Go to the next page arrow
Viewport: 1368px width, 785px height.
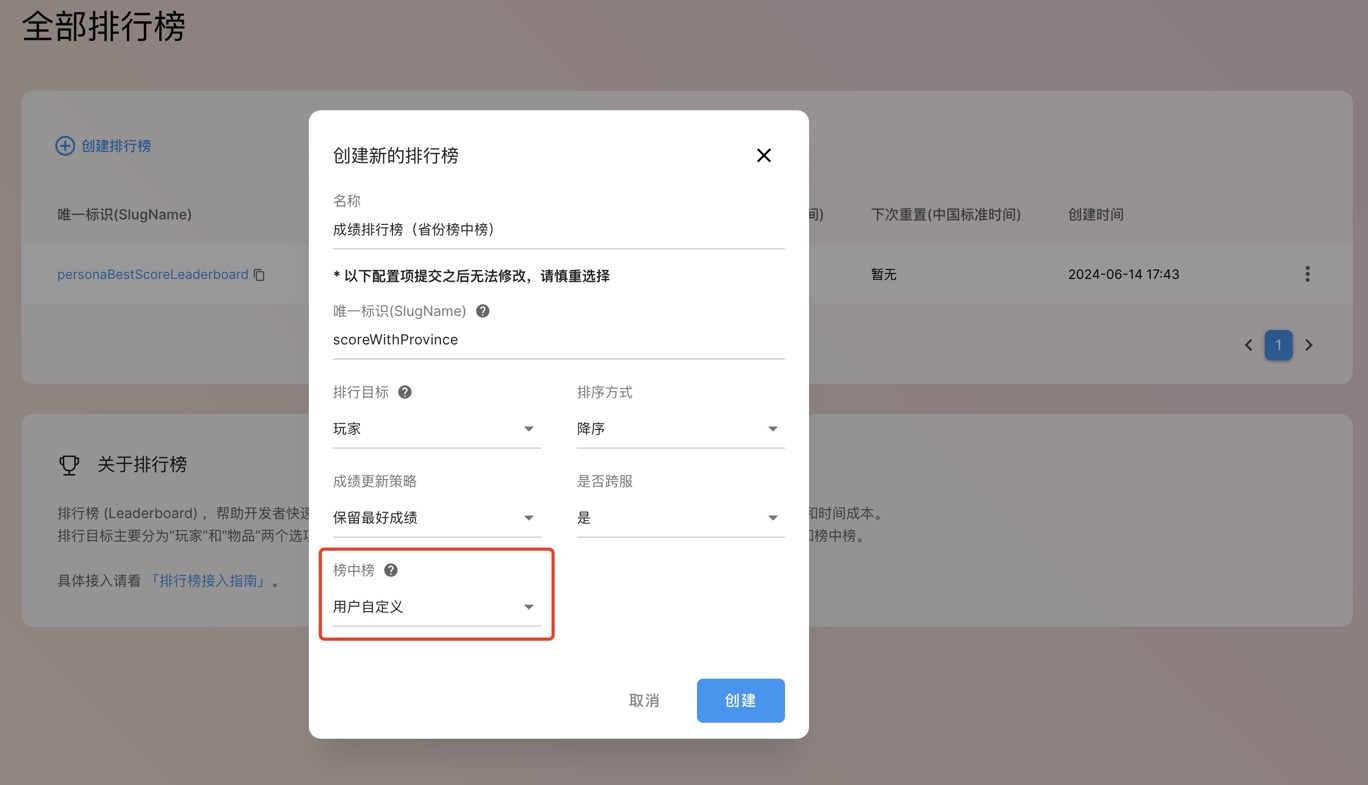1308,345
